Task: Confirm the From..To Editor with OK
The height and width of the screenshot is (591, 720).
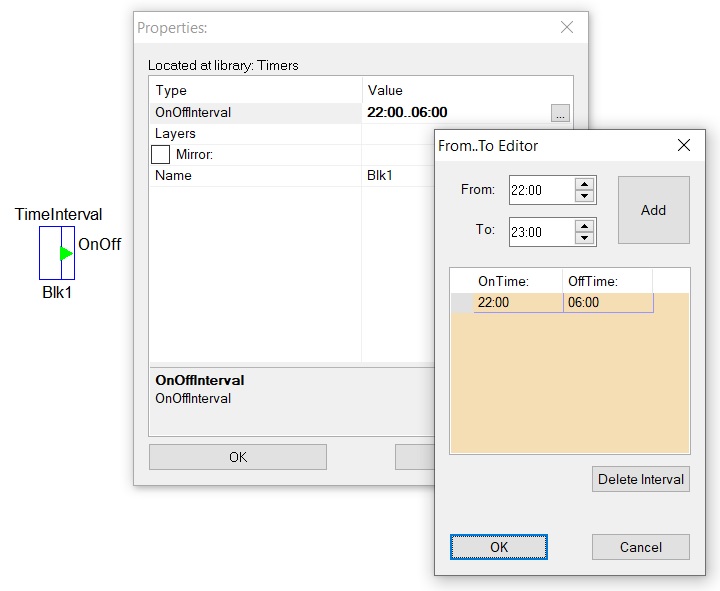Action: 499,547
